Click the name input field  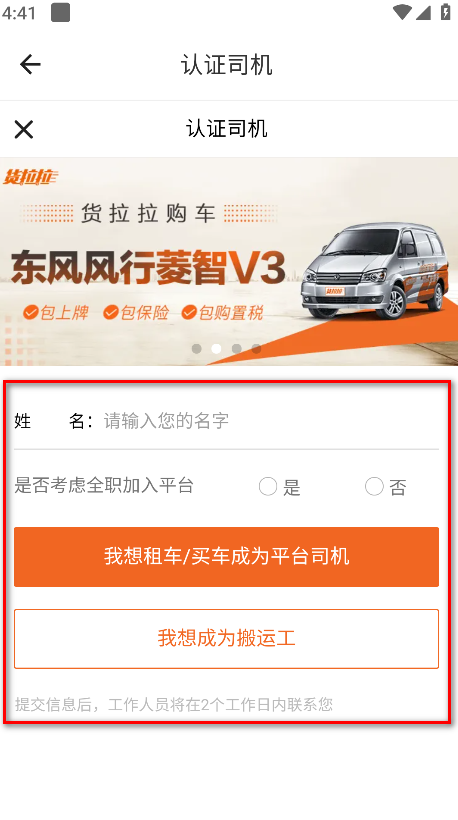click(x=270, y=420)
